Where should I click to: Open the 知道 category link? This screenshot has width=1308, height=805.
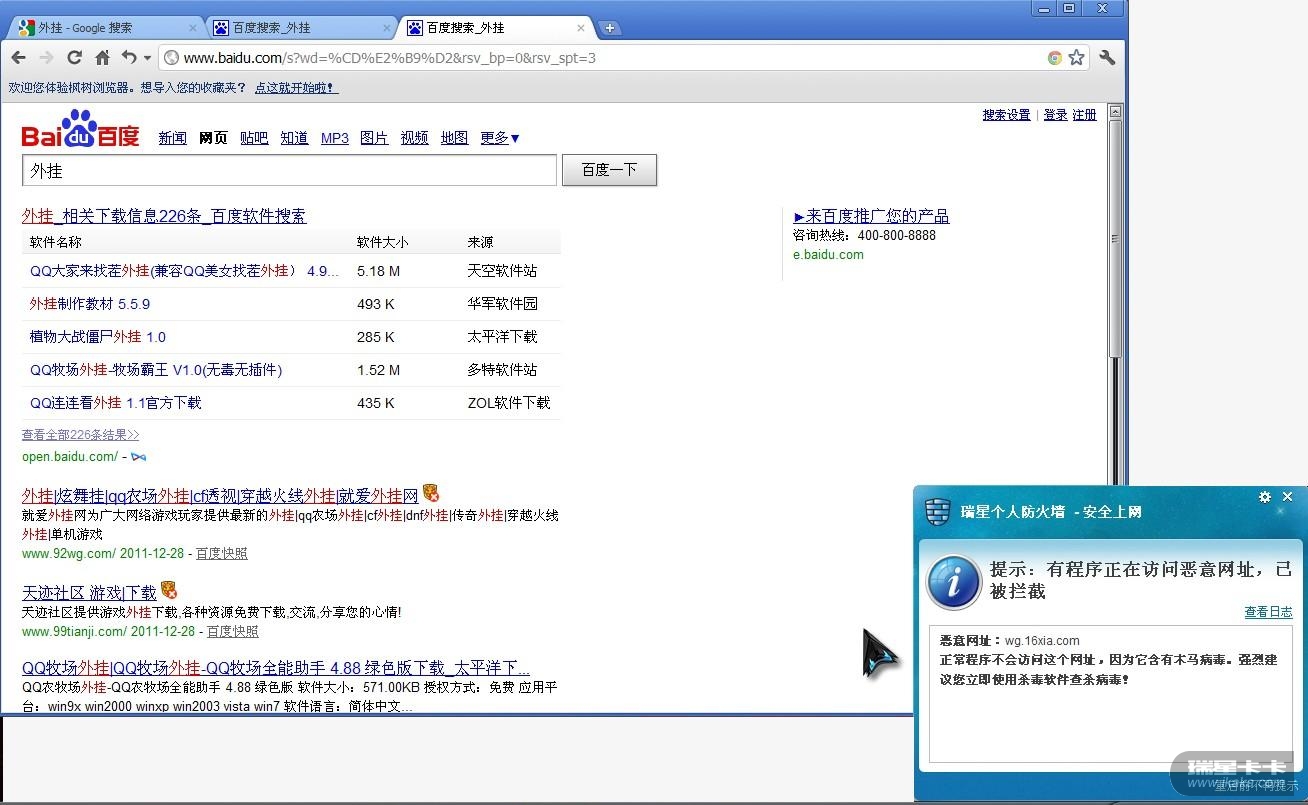click(294, 138)
